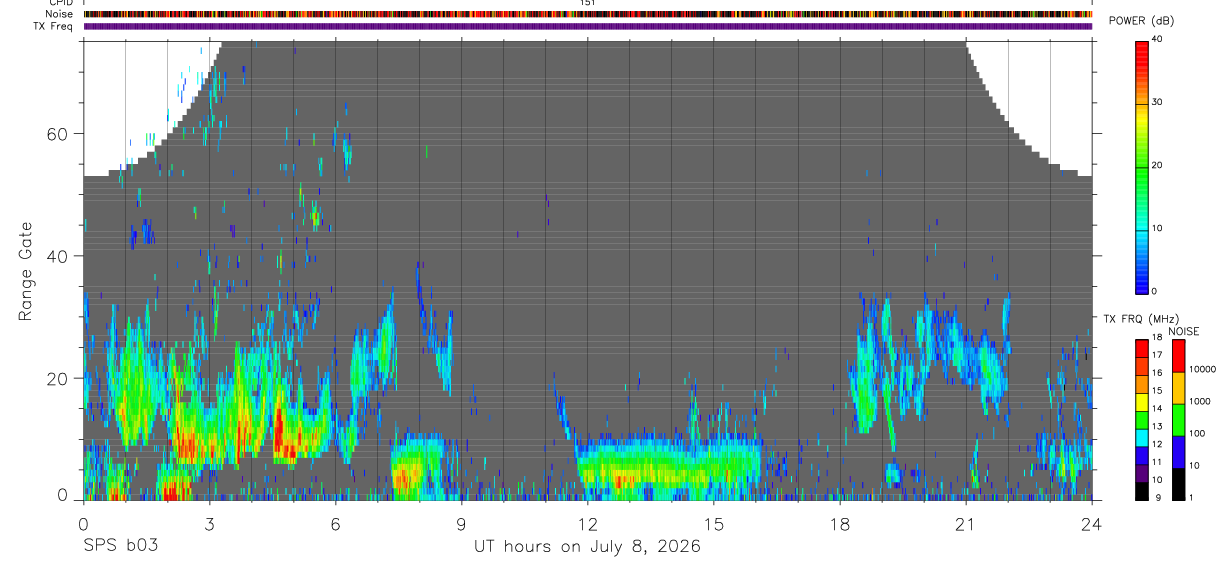This screenshot has width=1228, height=567.
Task: Select the 6 hour tick label
Action: pyautogui.click(x=336, y=523)
